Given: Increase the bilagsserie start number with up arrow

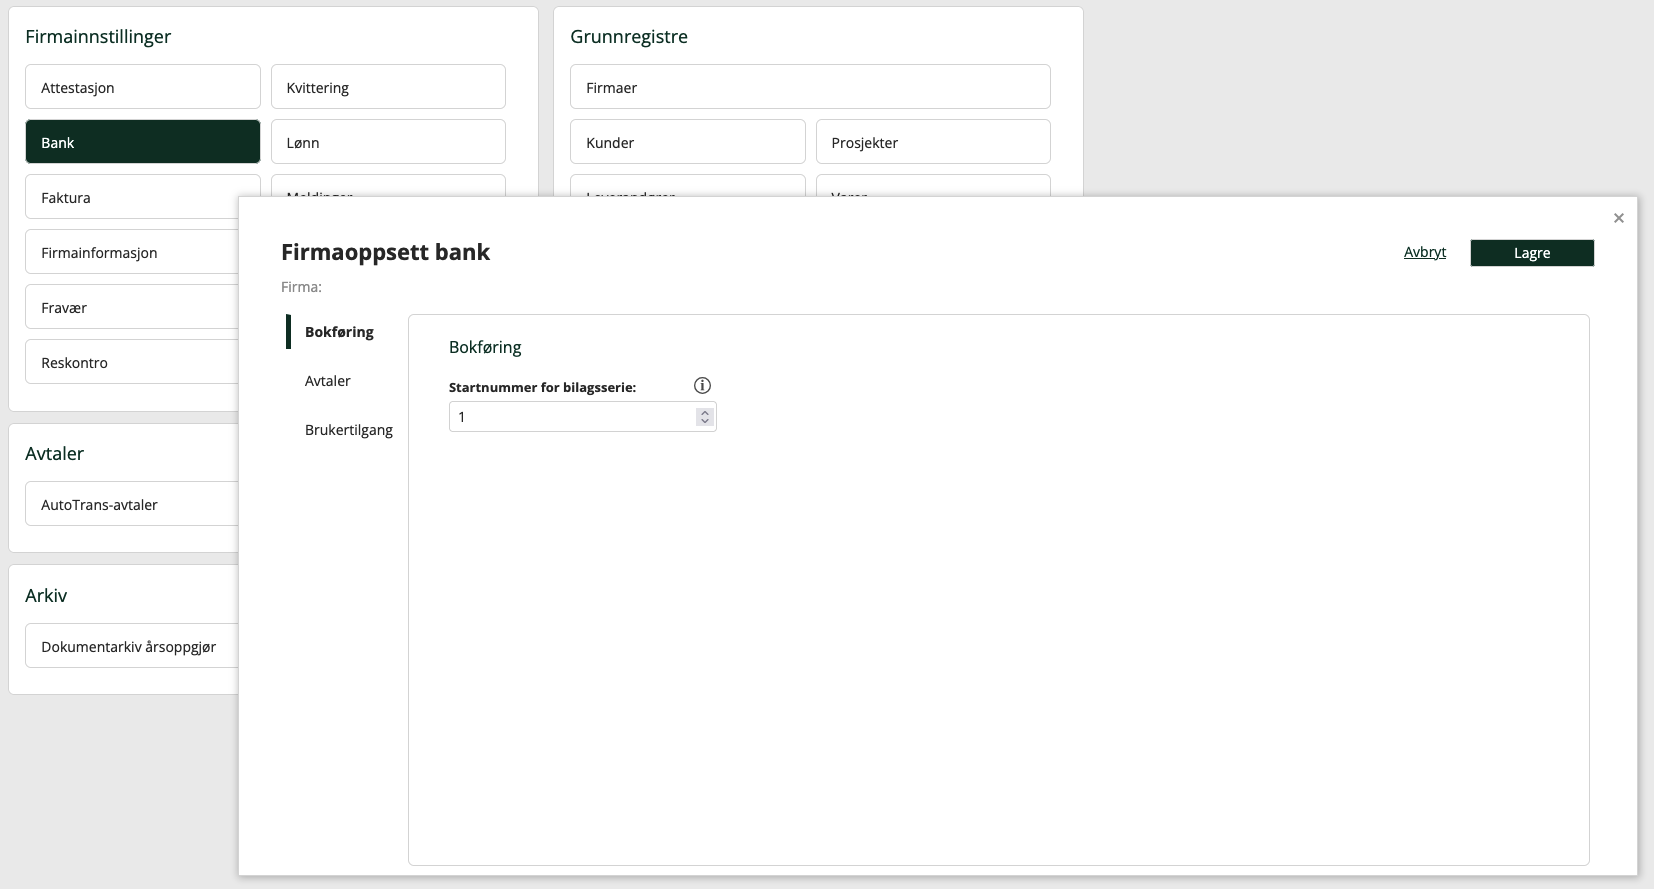Looking at the screenshot, I should coord(705,412).
